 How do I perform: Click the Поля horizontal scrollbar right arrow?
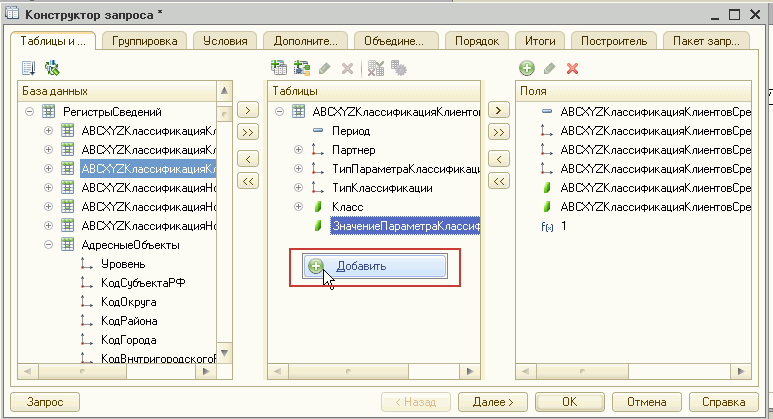coord(741,371)
